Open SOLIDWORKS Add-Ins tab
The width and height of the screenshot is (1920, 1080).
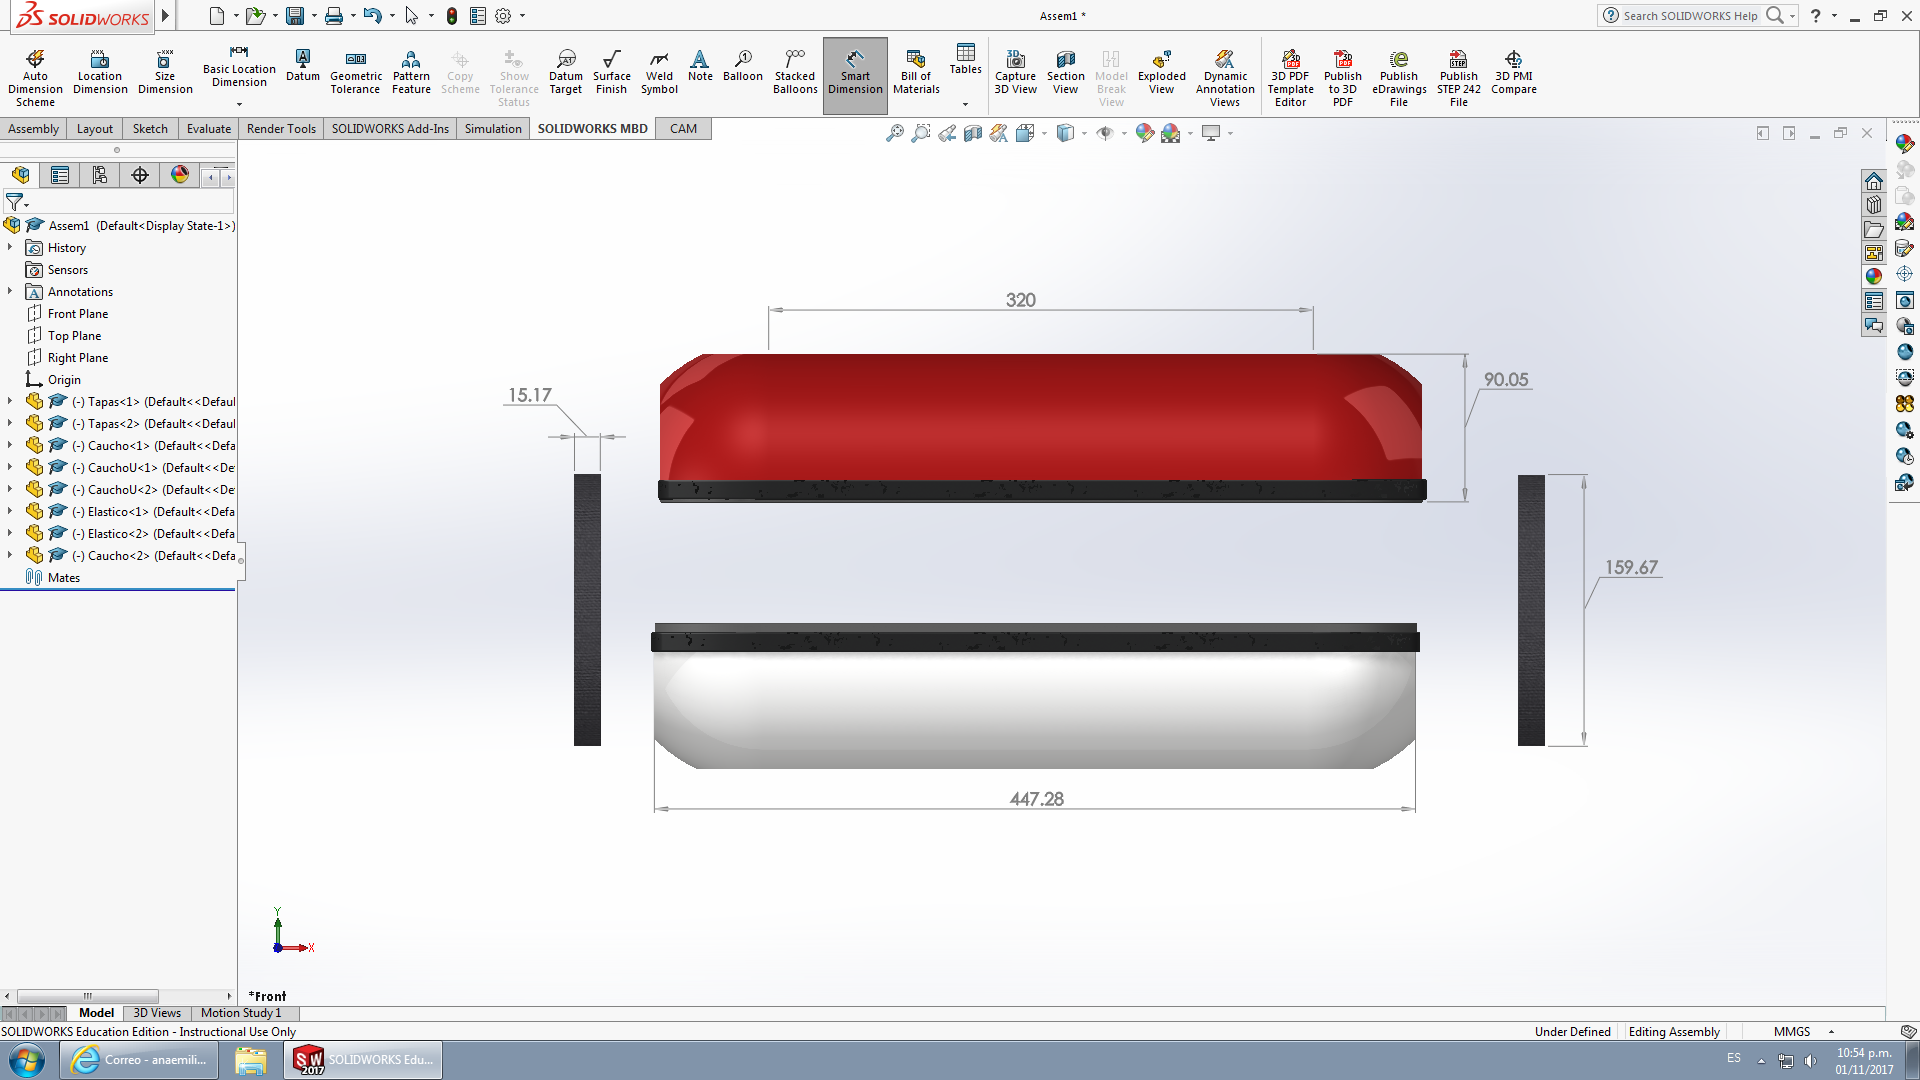(x=390, y=129)
